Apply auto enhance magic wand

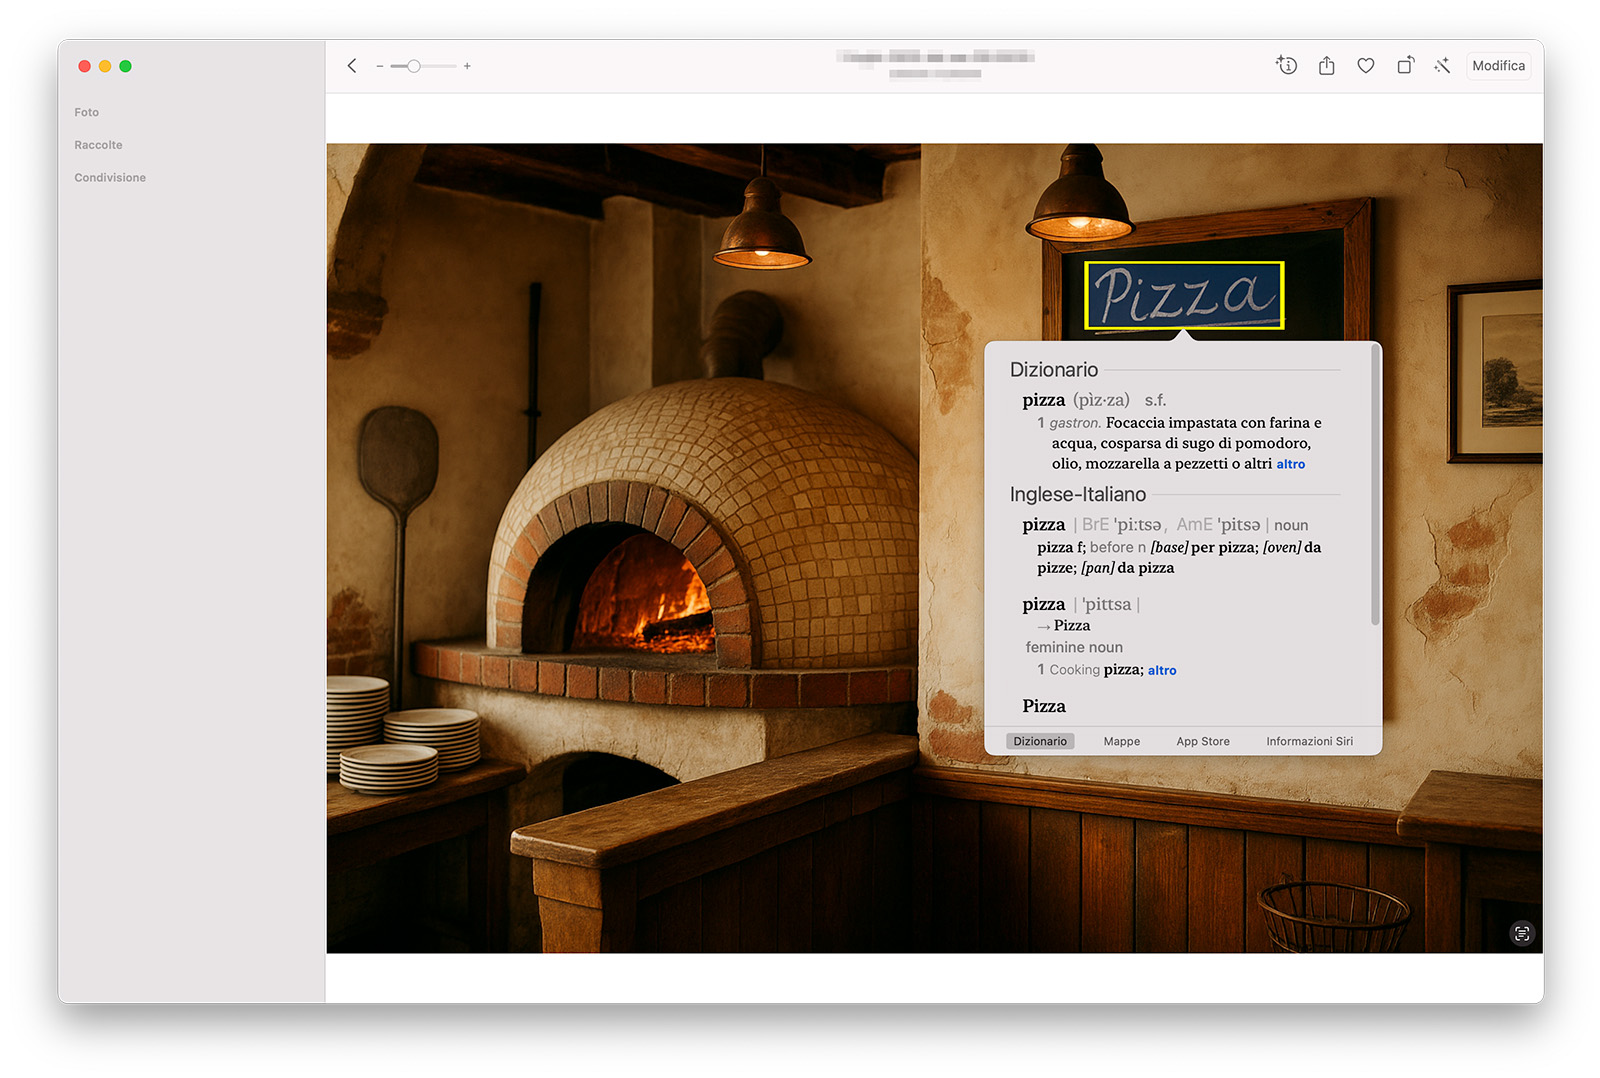coord(1442,66)
